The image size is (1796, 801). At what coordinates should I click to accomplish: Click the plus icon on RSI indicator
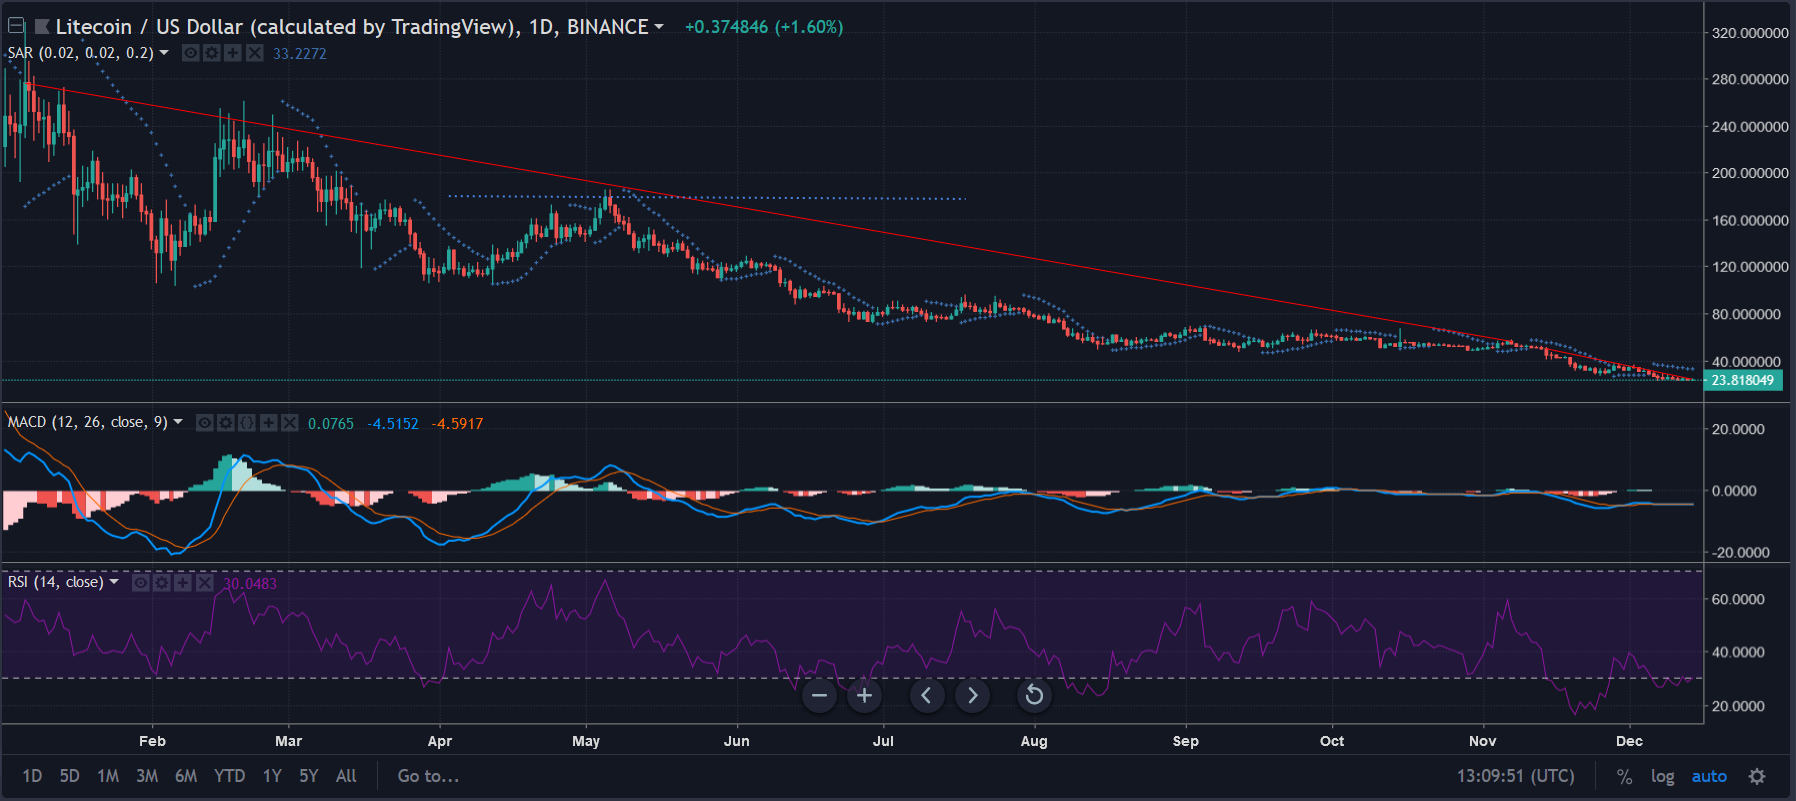pos(183,583)
